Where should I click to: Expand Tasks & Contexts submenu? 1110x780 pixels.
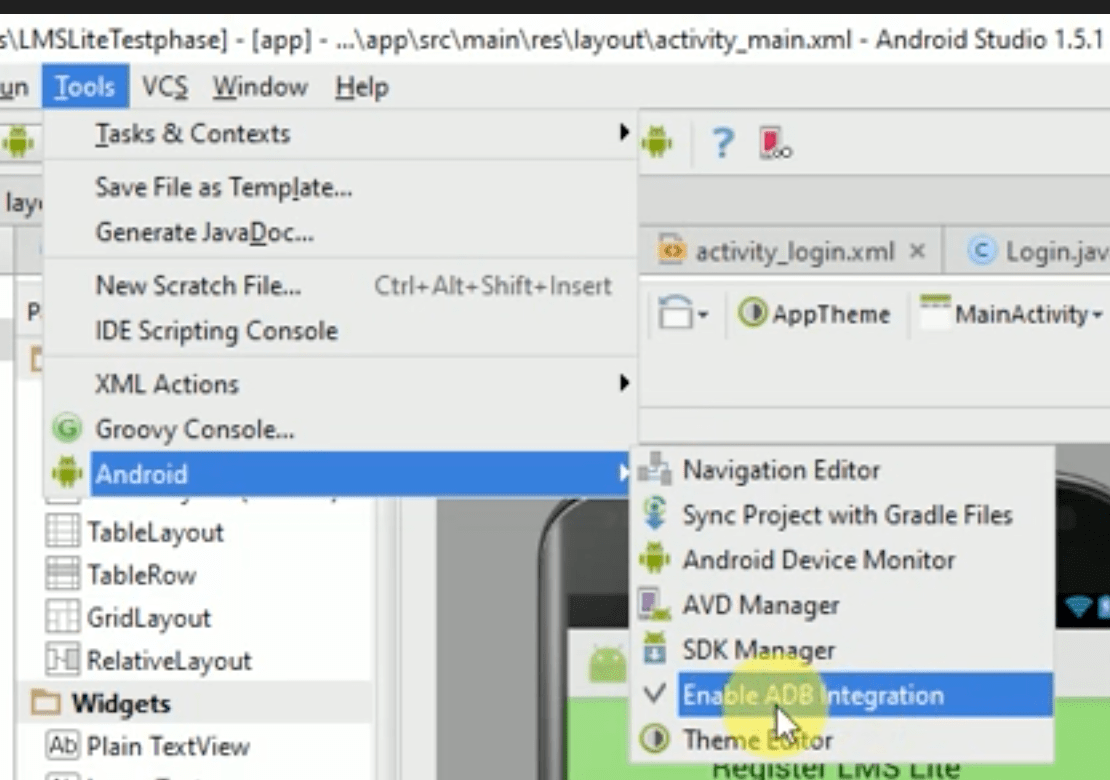coord(340,134)
